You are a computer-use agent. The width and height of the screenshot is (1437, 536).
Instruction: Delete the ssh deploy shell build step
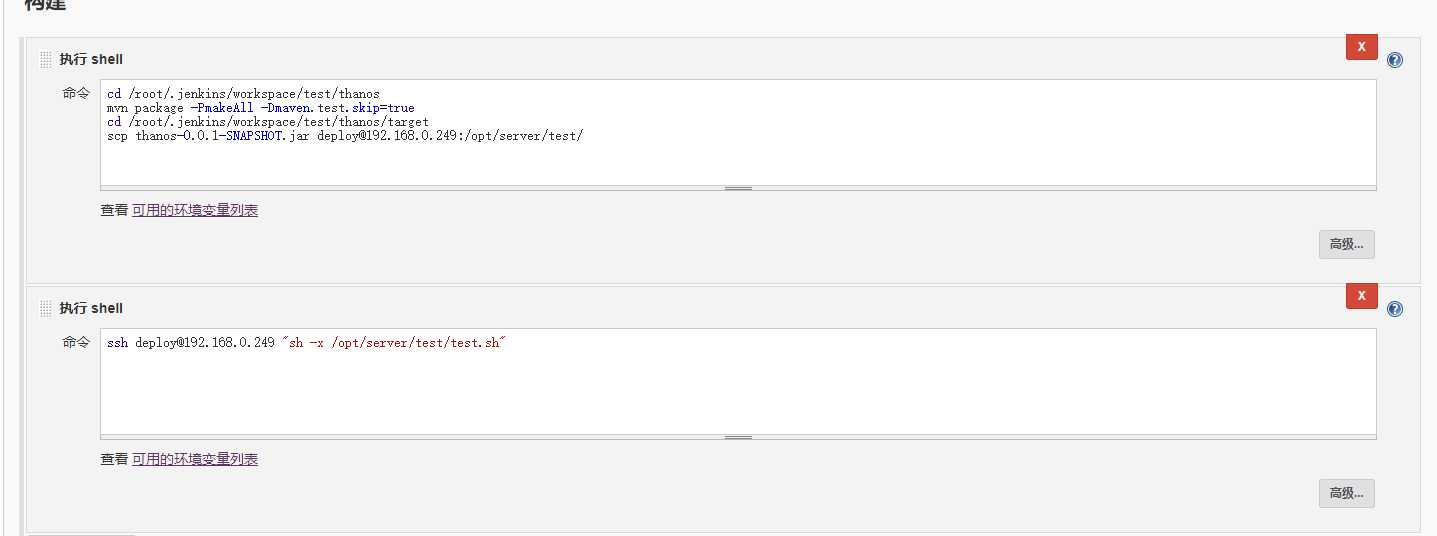[1361, 296]
